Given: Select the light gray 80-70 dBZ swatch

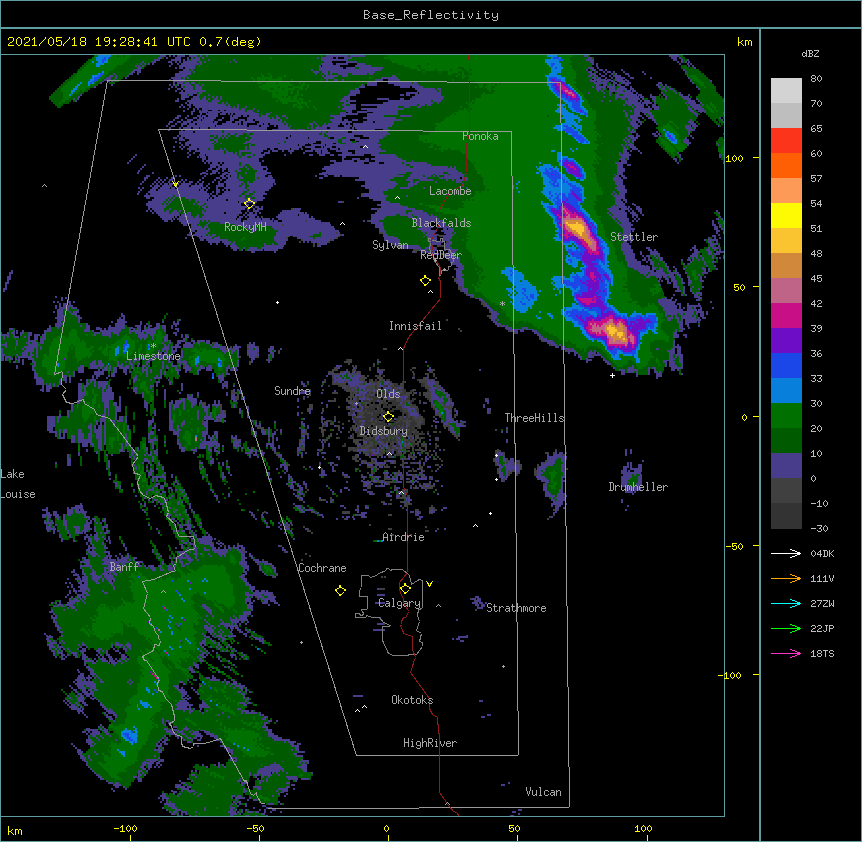Looking at the screenshot, I should click(x=786, y=91).
